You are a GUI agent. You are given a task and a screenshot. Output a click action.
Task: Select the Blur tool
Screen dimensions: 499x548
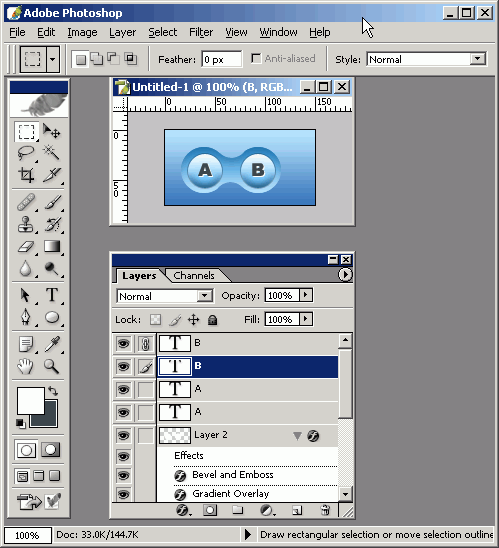(x=26, y=268)
